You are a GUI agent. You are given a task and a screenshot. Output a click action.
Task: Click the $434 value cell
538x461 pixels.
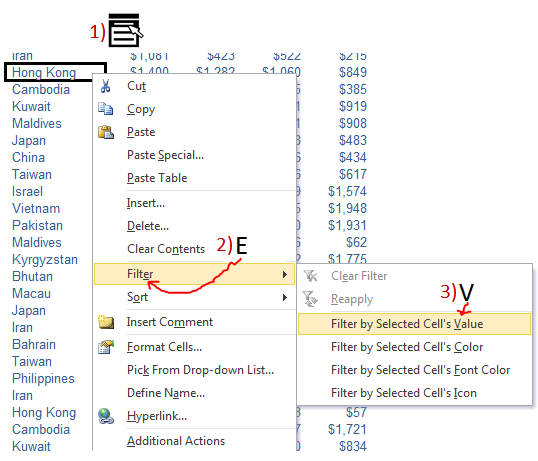pyautogui.click(x=353, y=157)
